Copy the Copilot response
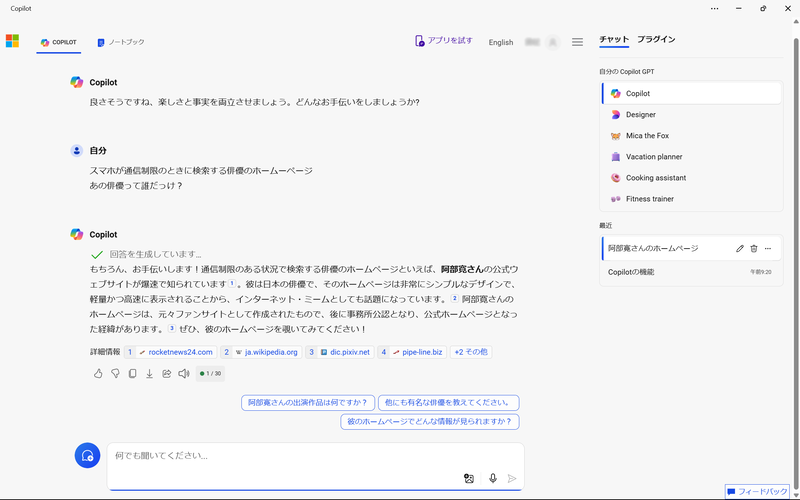 [132, 374]
